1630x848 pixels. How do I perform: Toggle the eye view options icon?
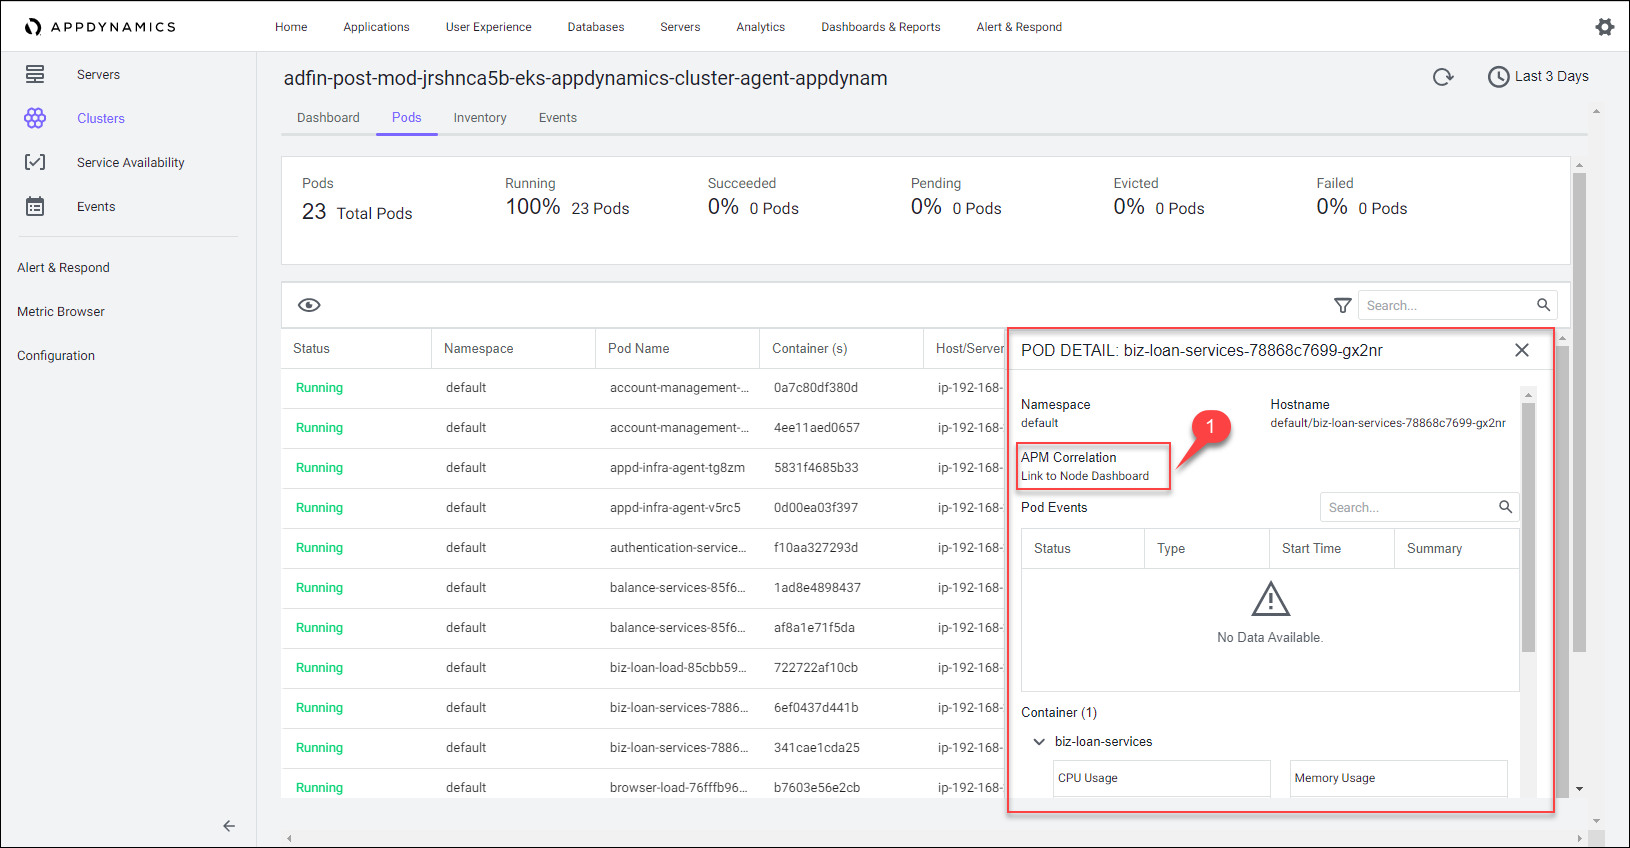309,305
